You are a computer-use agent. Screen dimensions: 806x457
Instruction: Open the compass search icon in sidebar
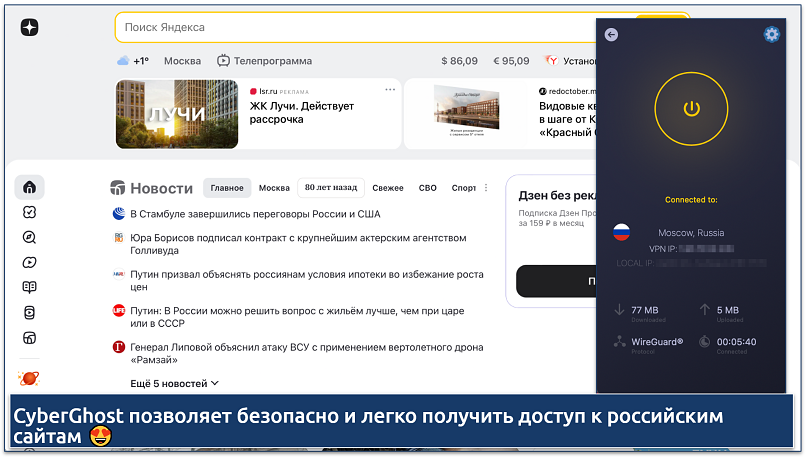tap(29, 237)
